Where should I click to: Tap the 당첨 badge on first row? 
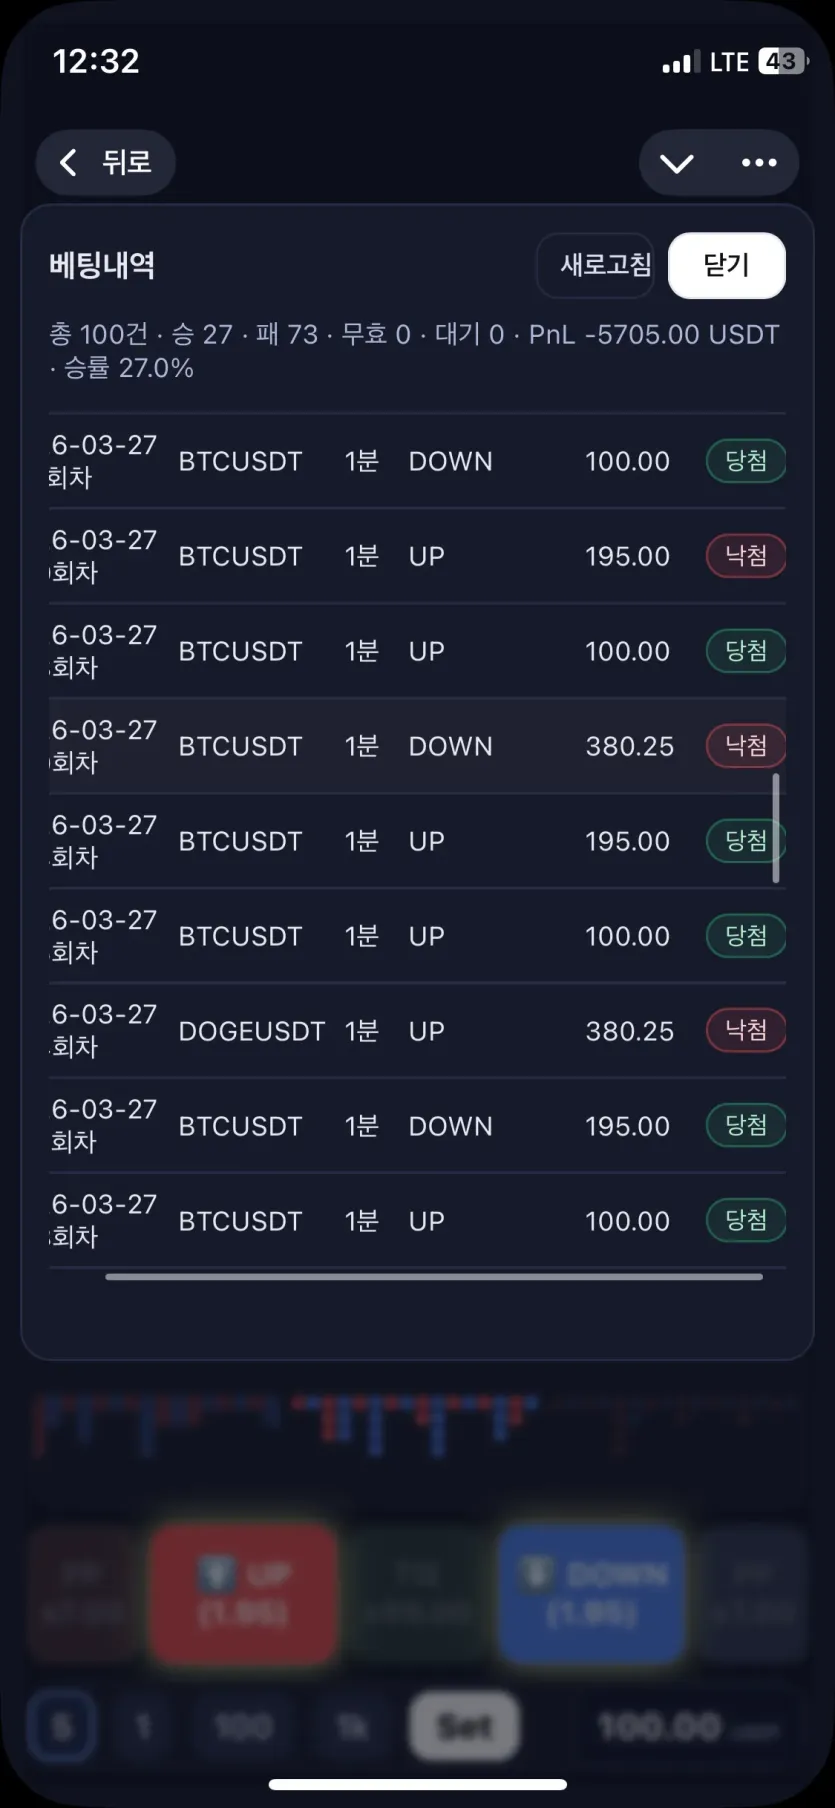tap(746, 461)
